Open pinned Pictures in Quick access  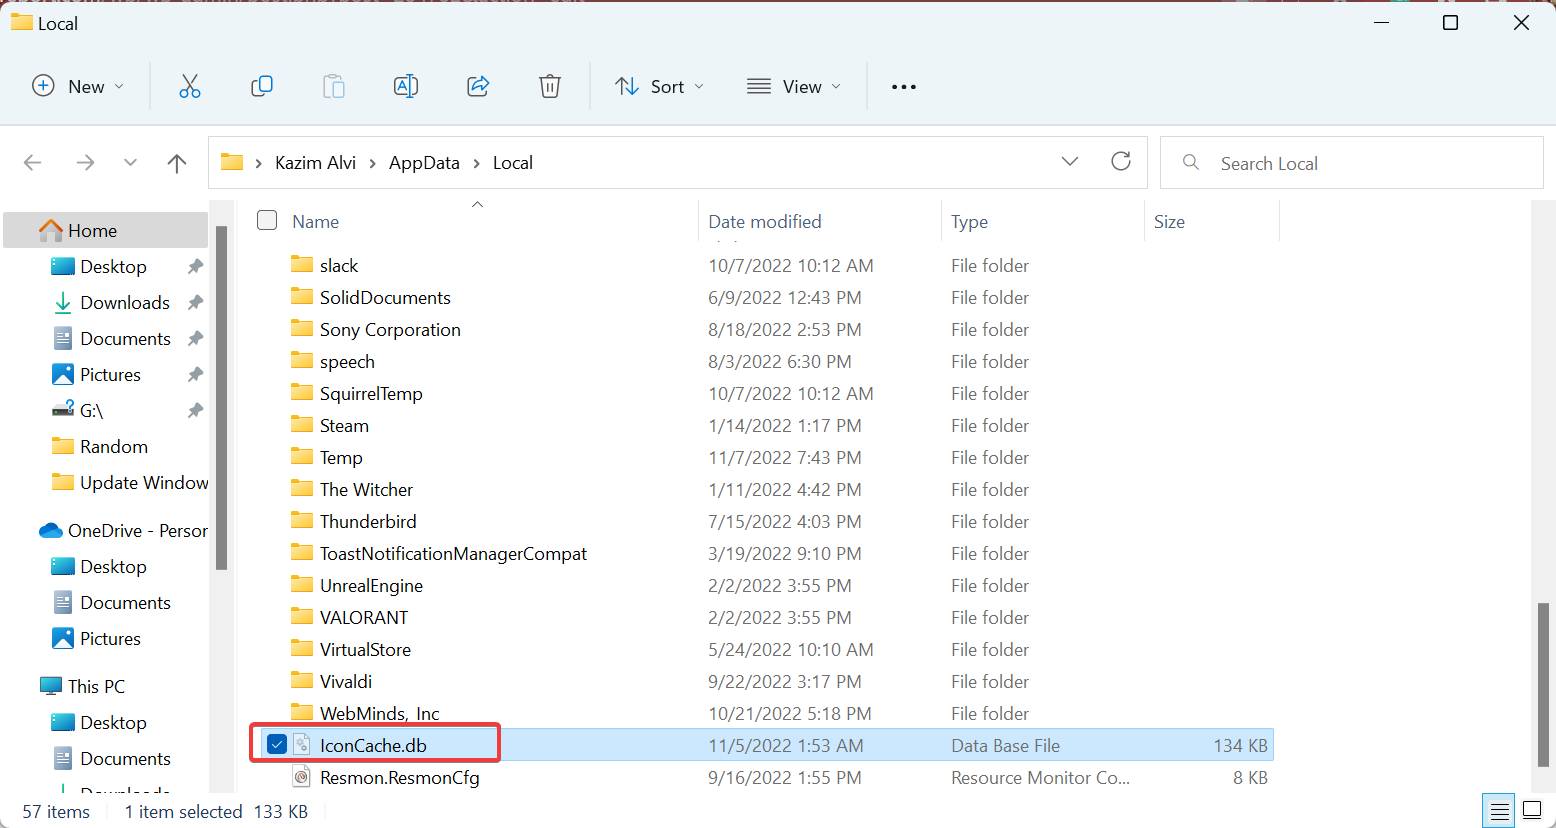coord(110,374)
